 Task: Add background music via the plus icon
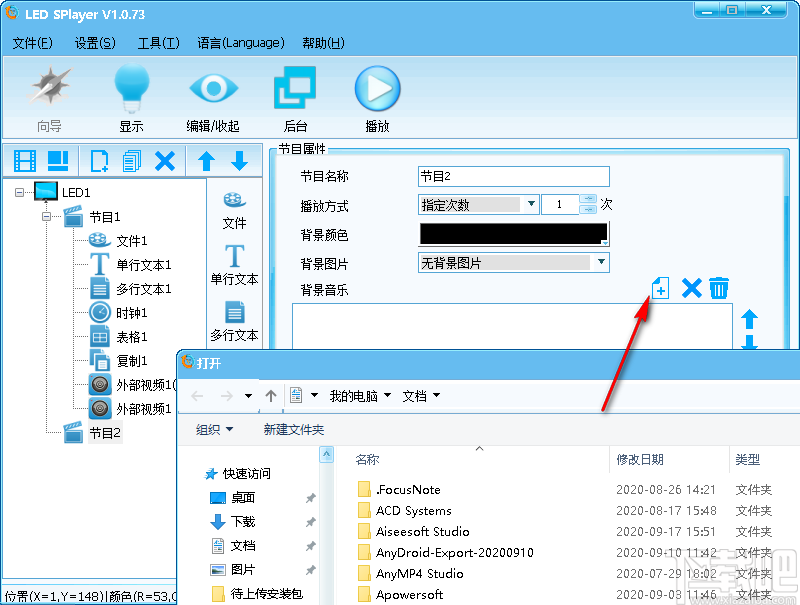(x=660, y=288)
